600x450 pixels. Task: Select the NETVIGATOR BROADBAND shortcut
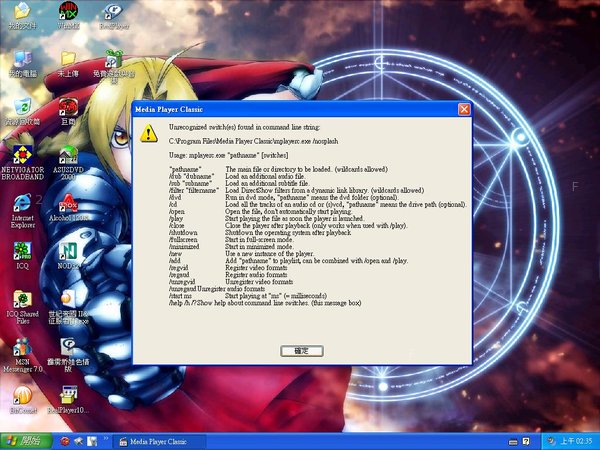tap(23, 163)
